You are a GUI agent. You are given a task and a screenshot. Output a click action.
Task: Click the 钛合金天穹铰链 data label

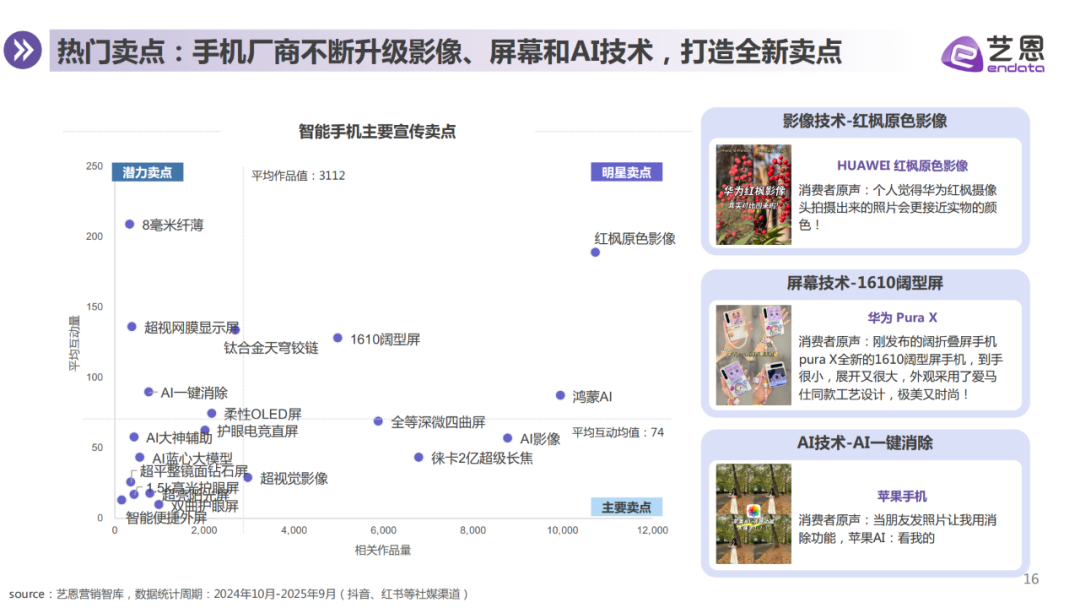(271, 348)
